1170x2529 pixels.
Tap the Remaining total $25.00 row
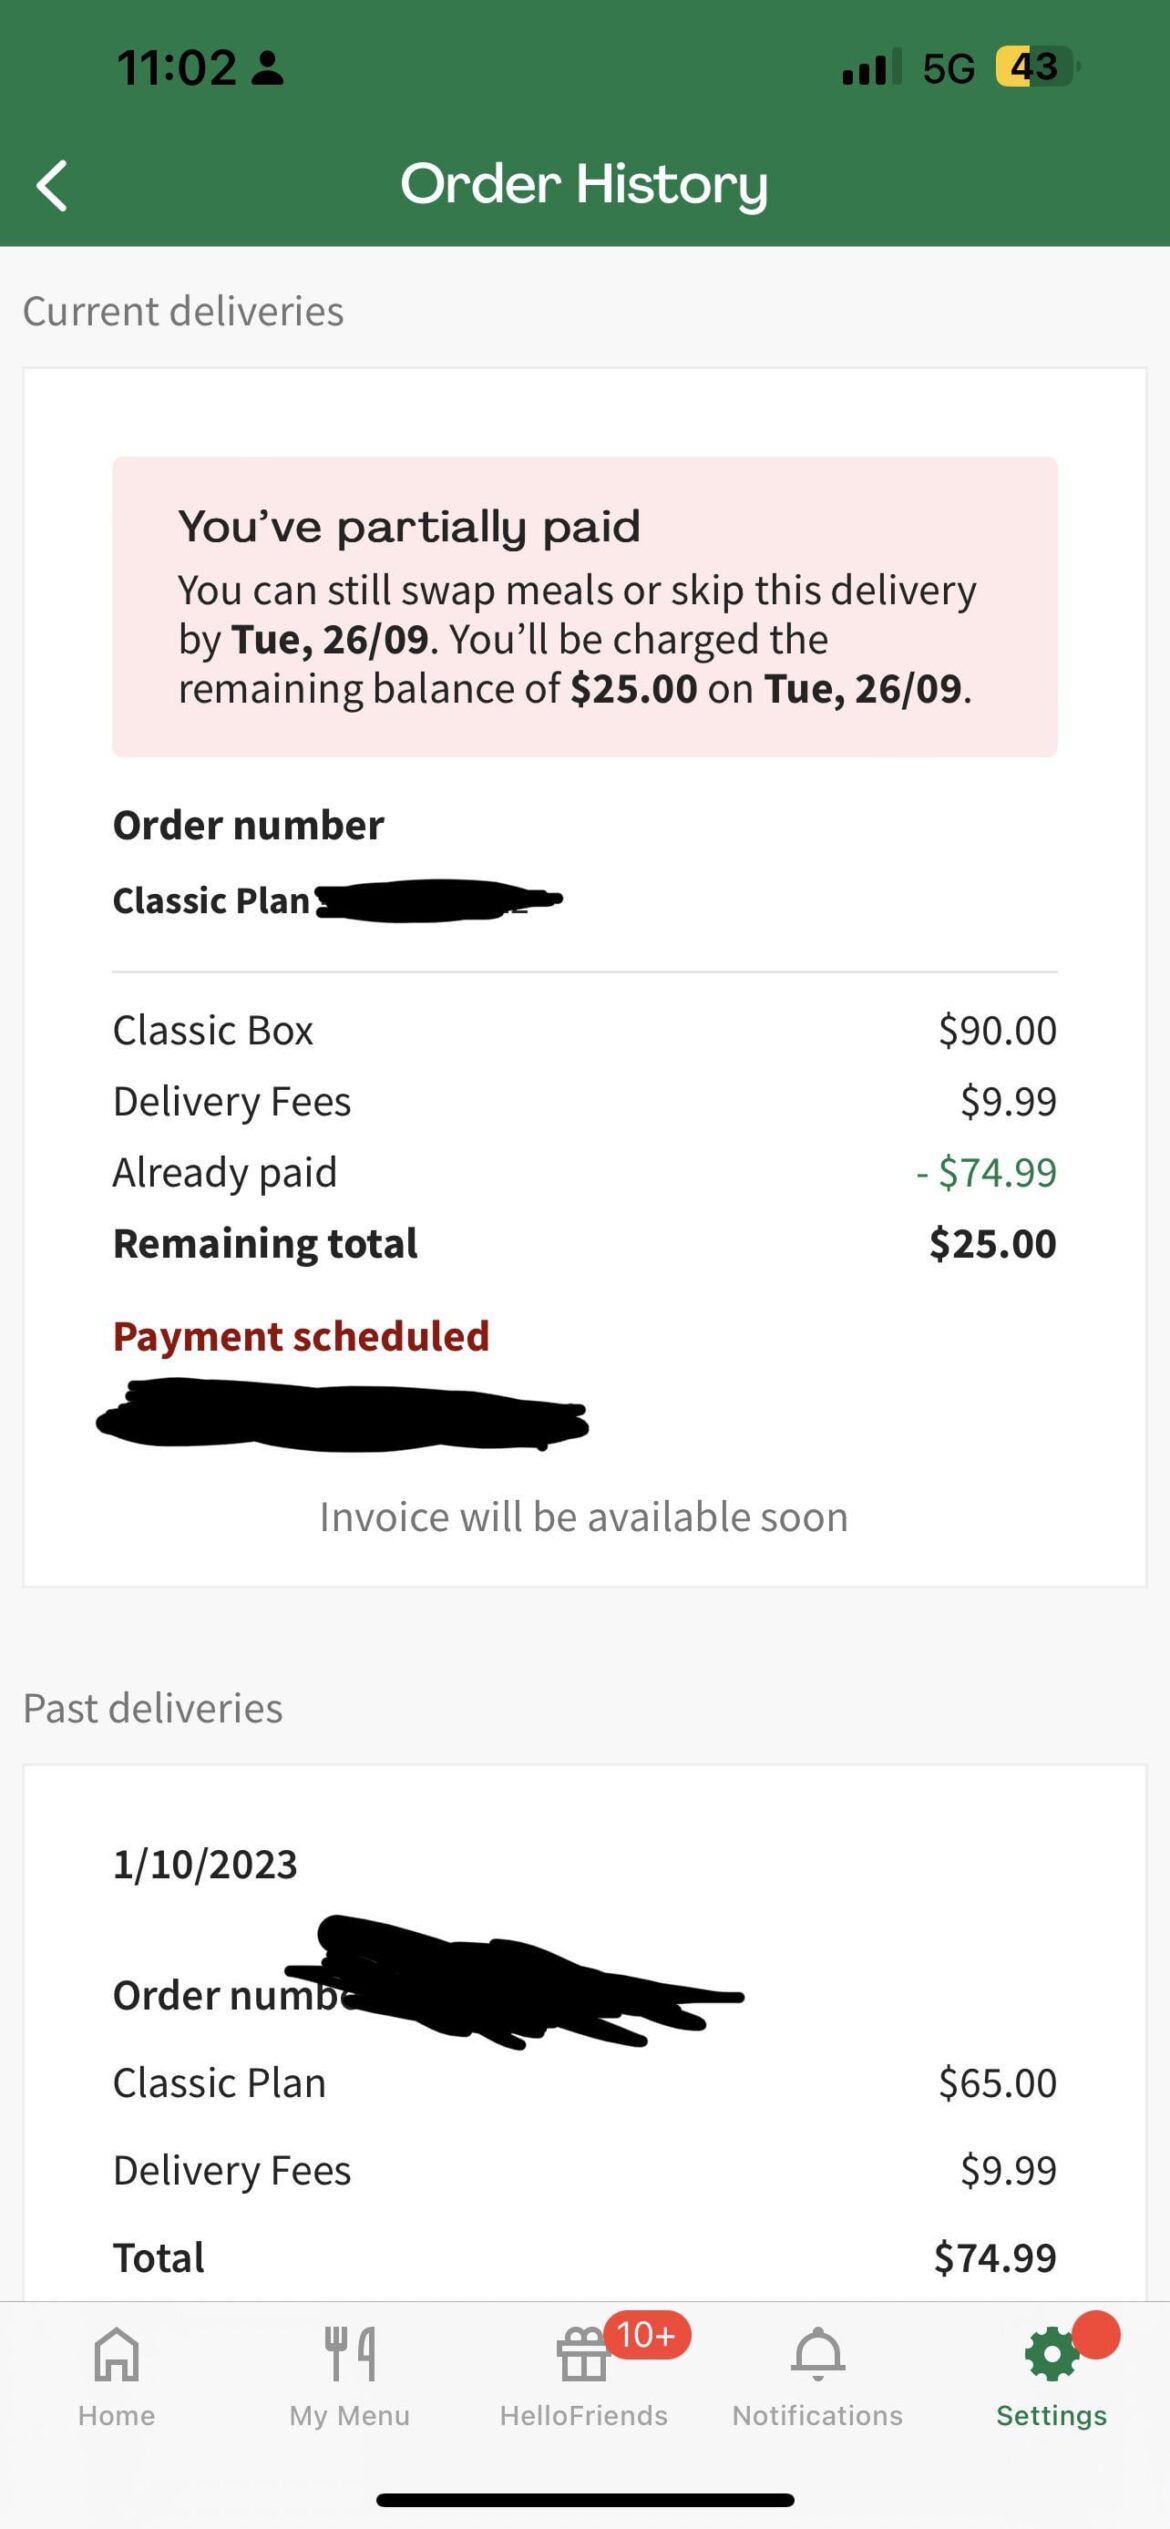[584, 1243]
